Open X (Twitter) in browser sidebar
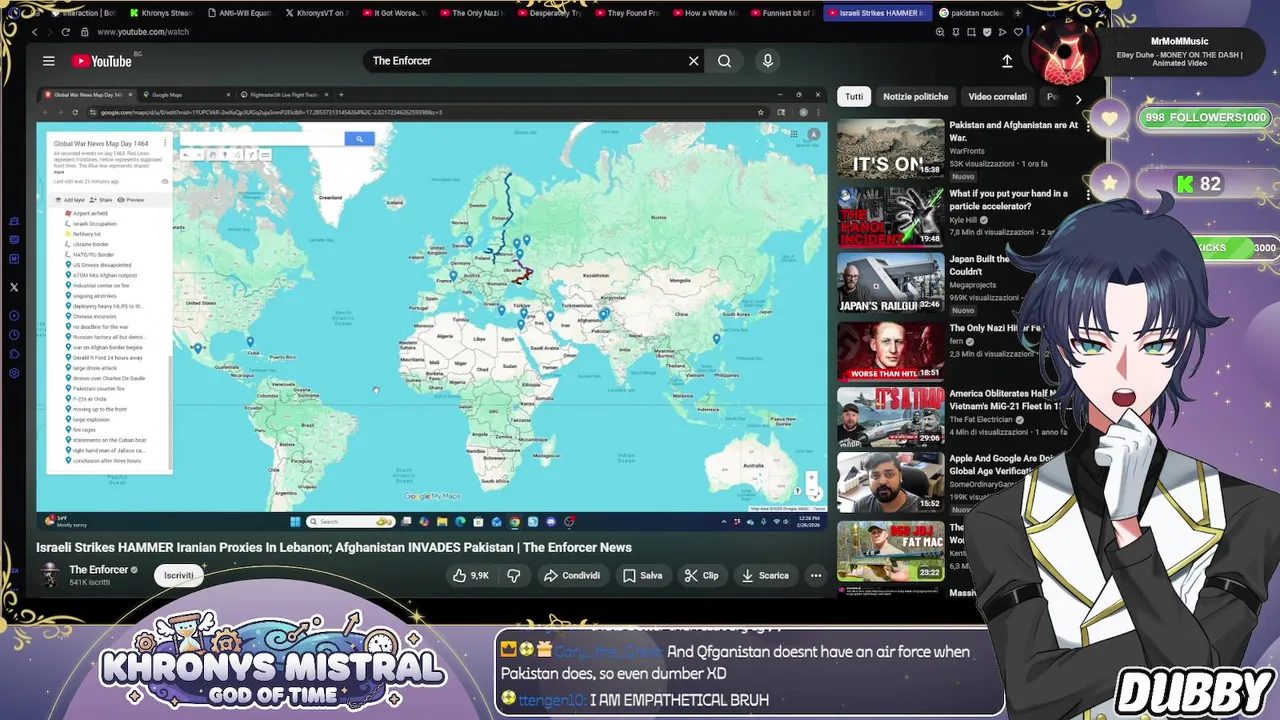Image resolution: width=1280 pixels, height=720 pixels. (x=14, y=287)
